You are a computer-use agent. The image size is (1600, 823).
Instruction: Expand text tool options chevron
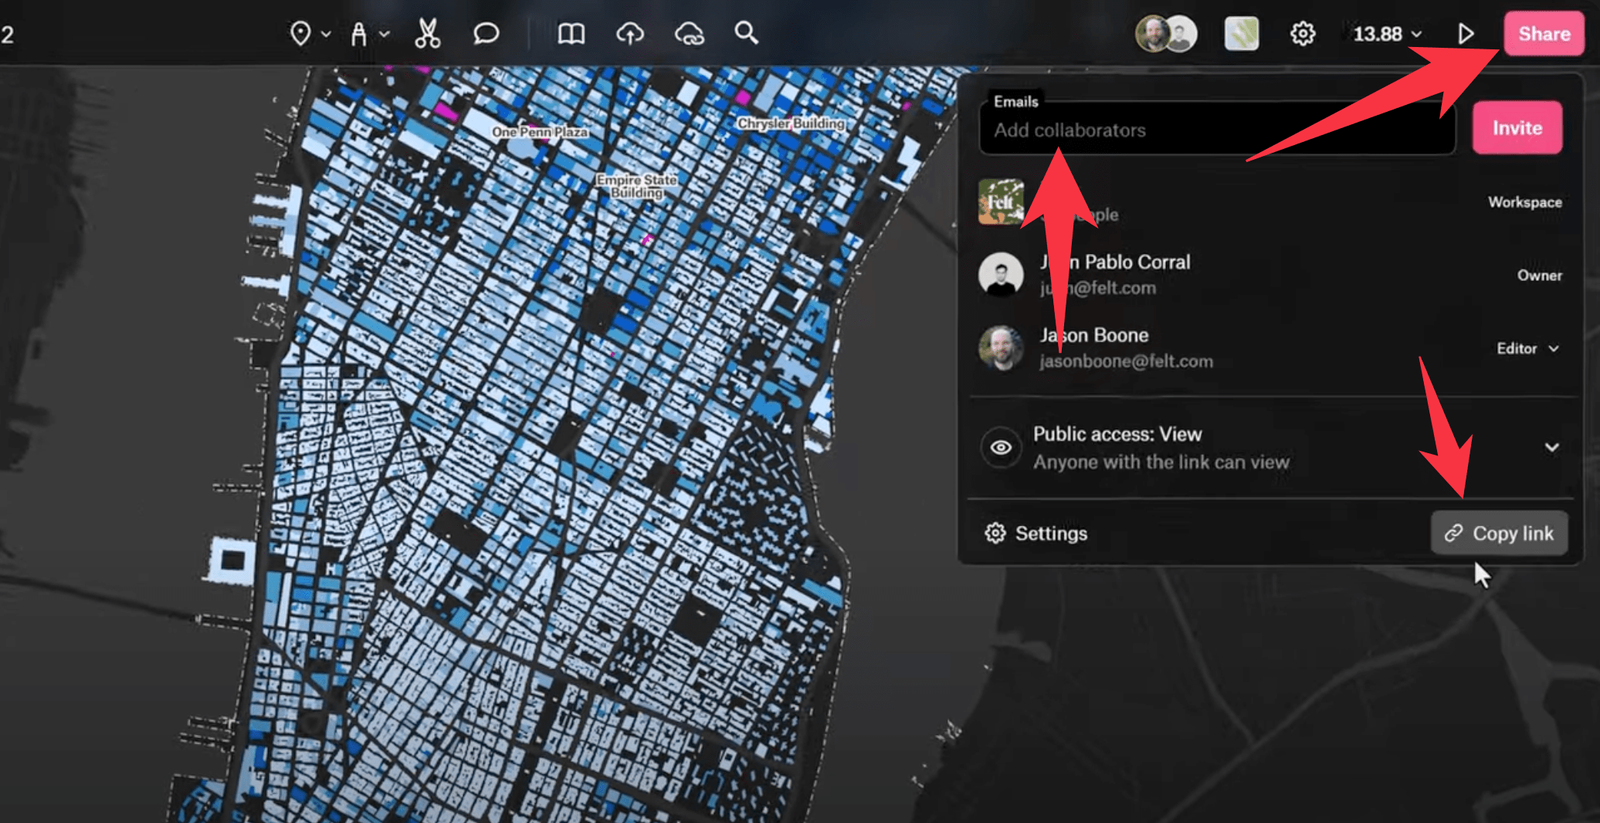[x=385, y=35]
